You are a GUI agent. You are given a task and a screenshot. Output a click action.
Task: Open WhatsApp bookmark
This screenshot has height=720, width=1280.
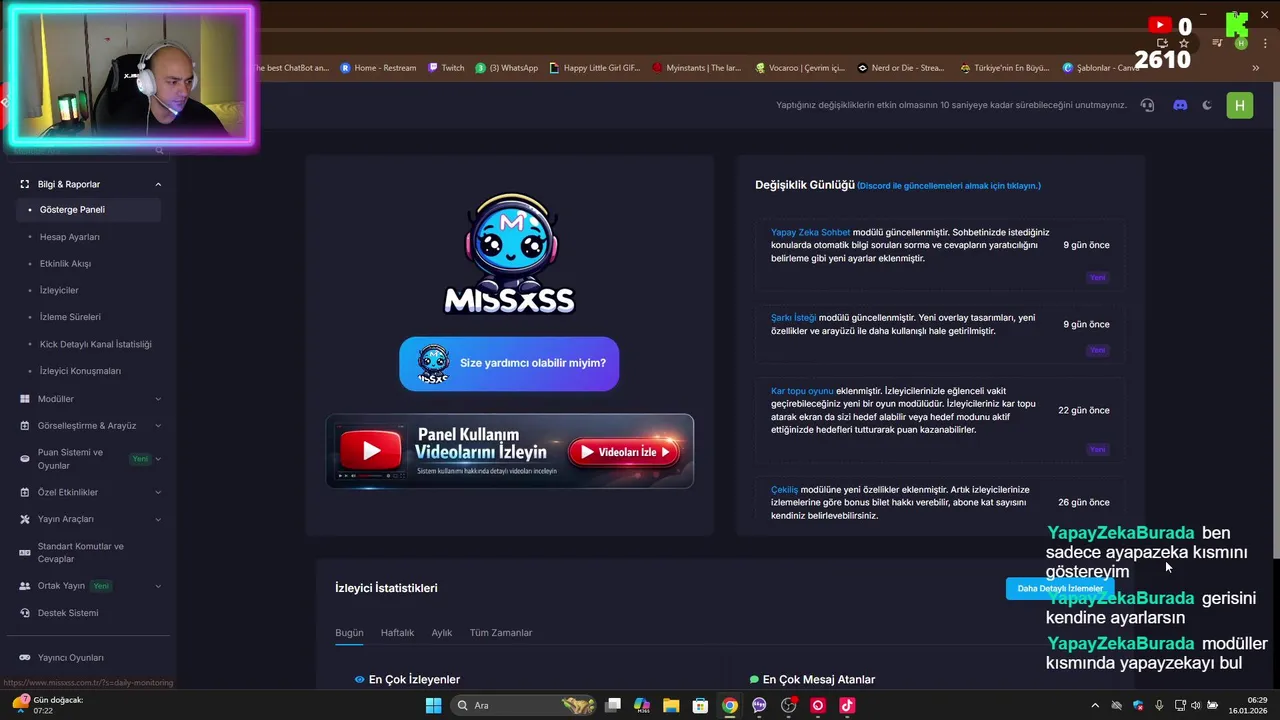tap(507, 68)
